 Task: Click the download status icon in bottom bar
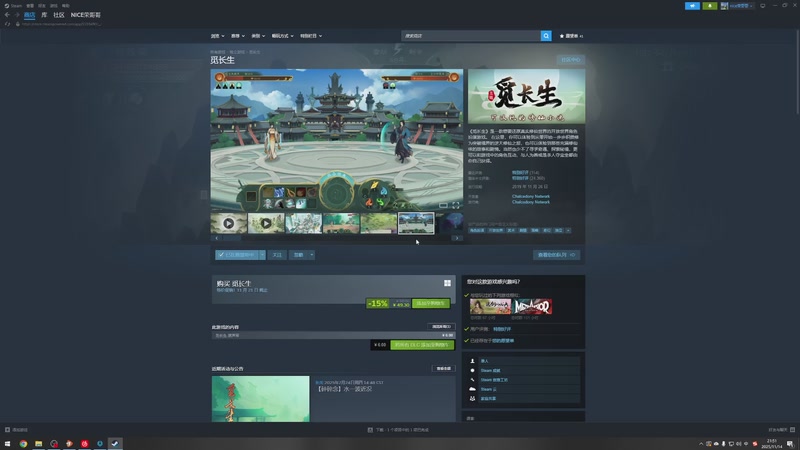(370, 430)
